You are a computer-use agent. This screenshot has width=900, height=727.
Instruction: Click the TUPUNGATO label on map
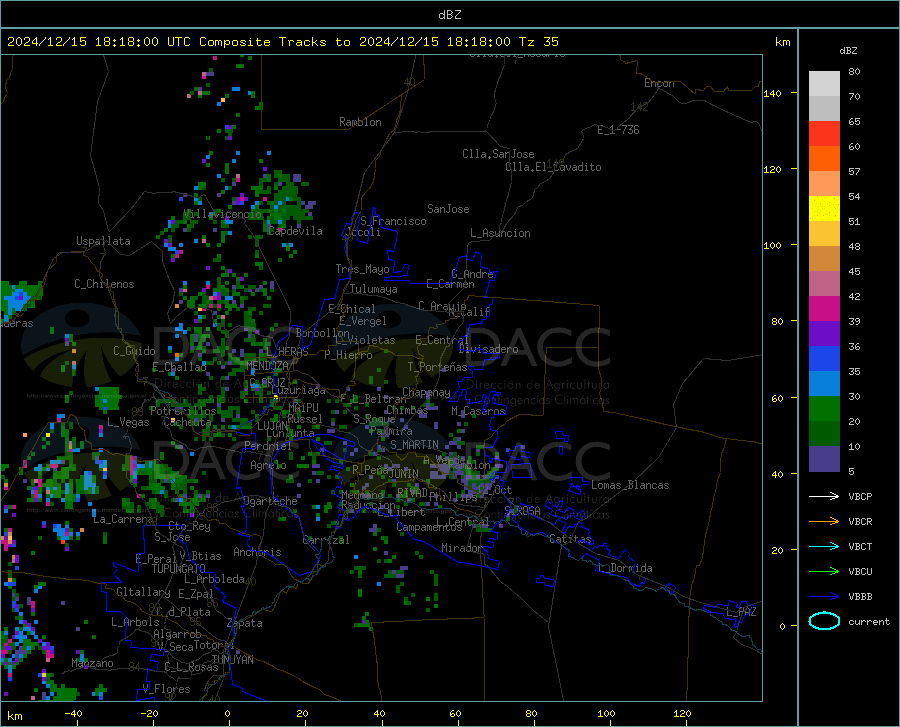coord(179,569)
